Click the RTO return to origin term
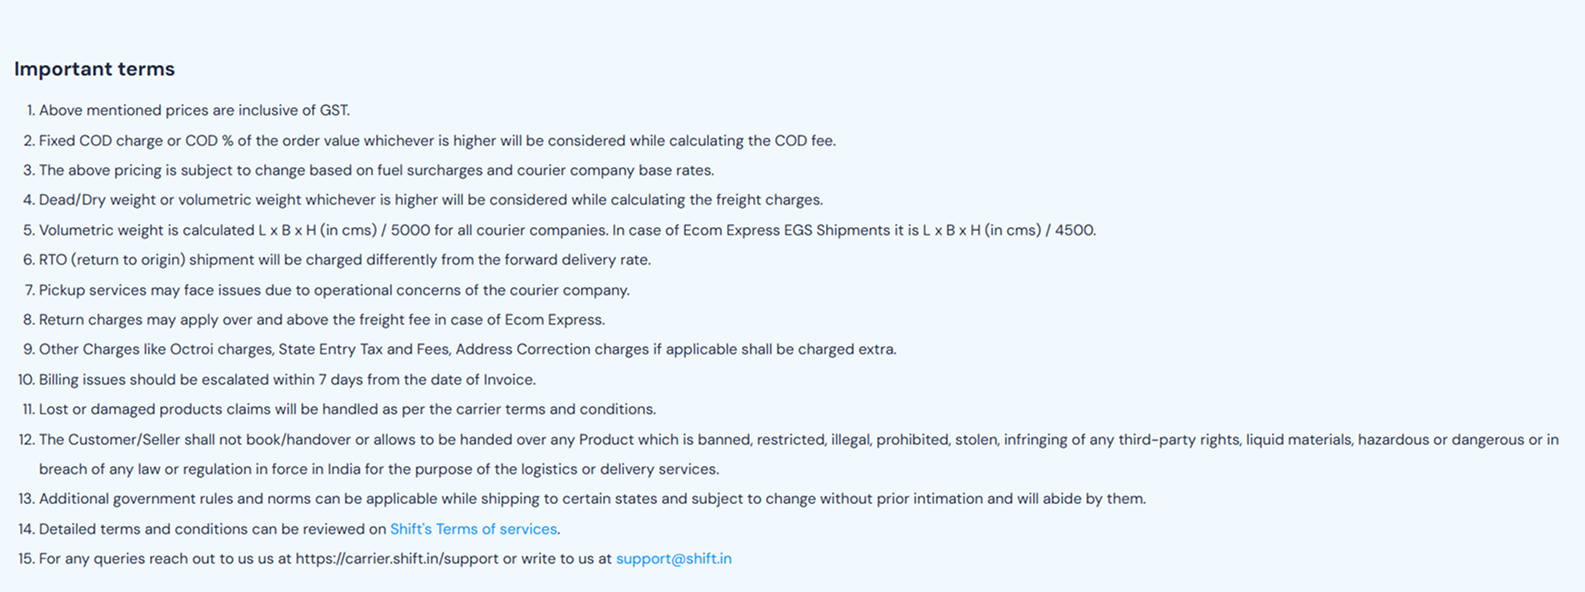 coord(344,260)
